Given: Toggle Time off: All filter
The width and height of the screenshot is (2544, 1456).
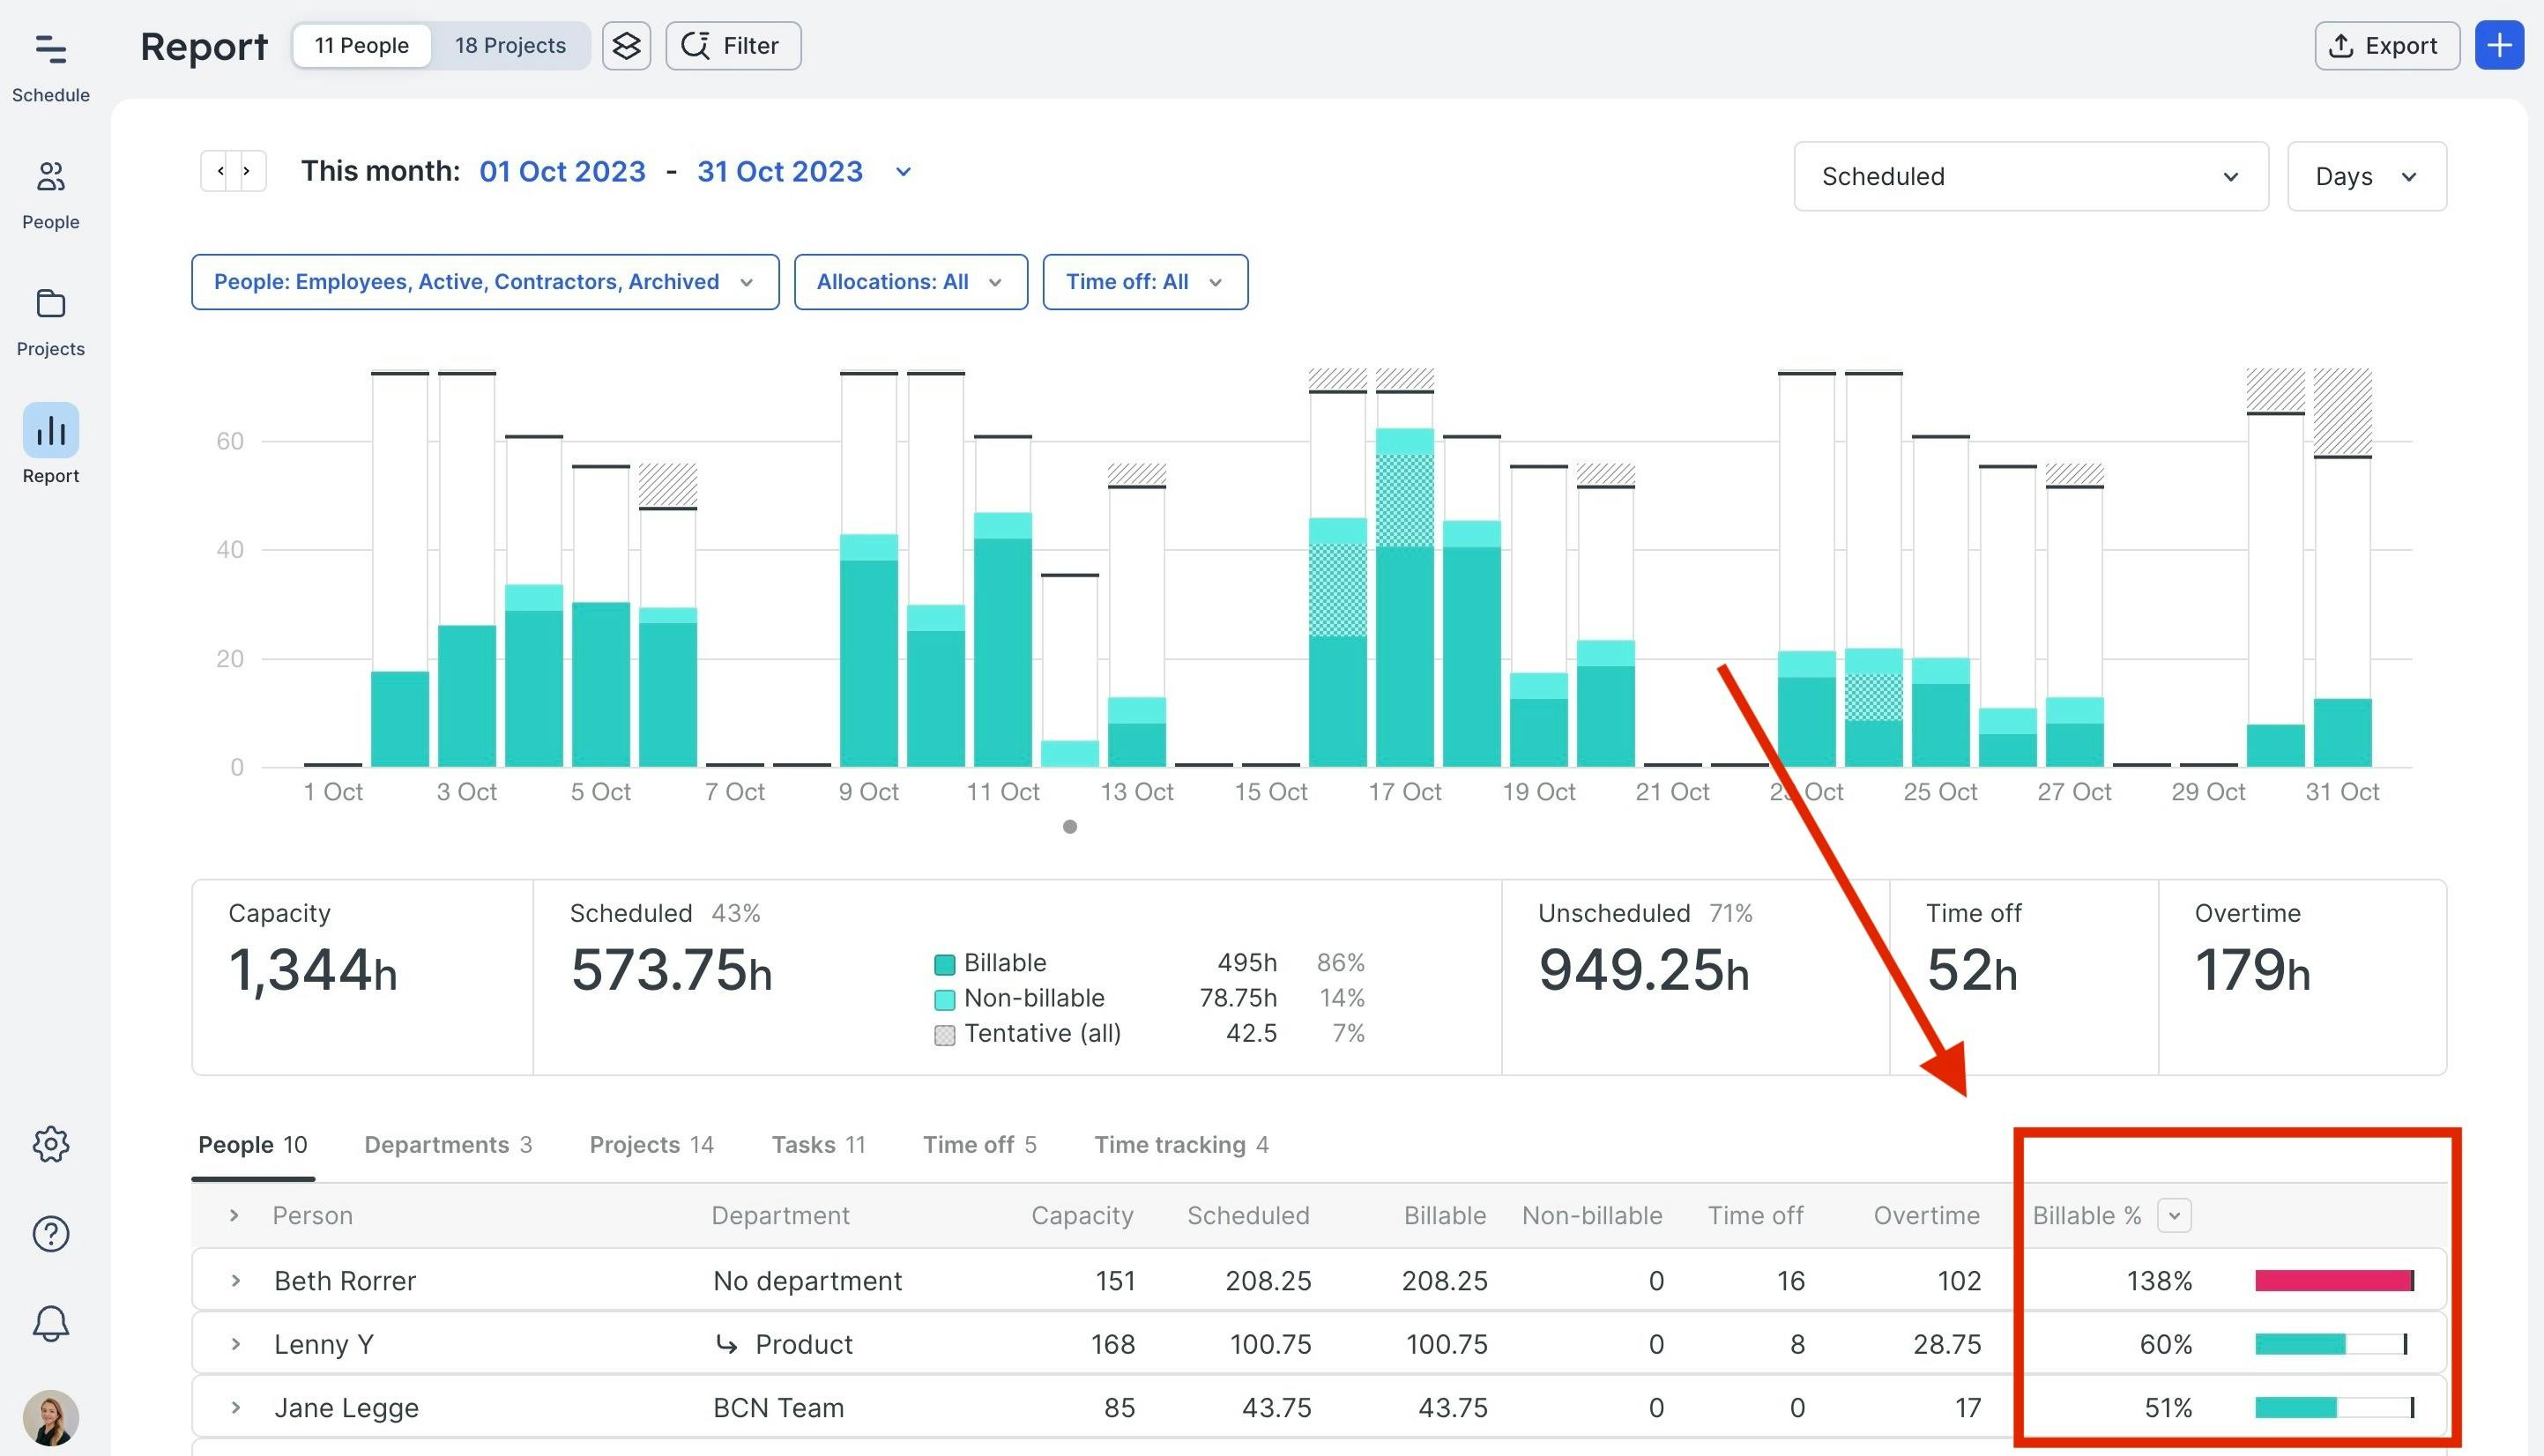Looking at the screenshot, I should point(1142,279).
